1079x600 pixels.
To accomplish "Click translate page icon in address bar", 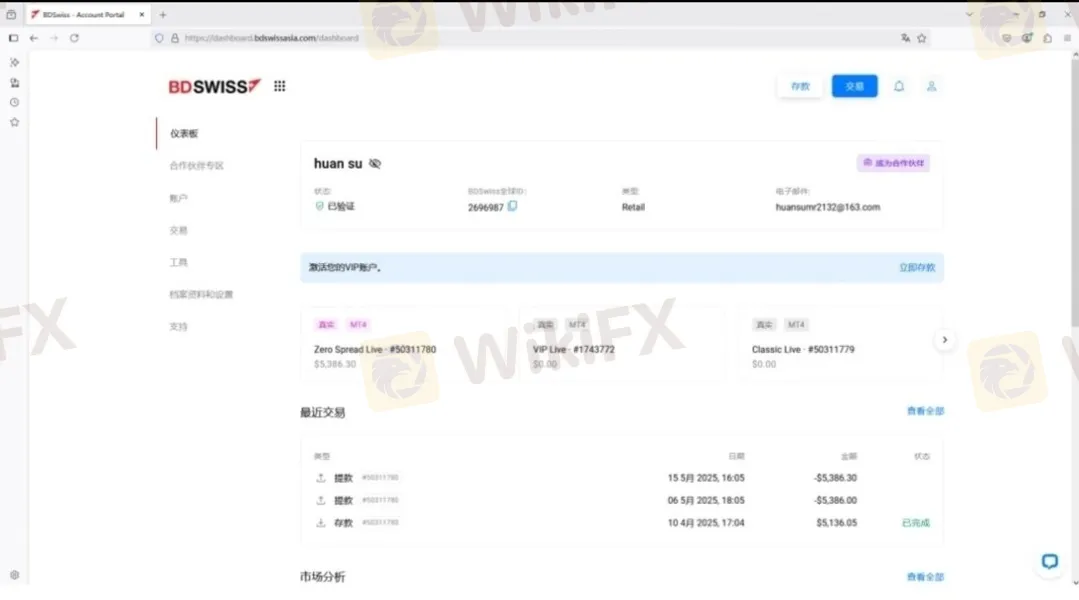I will [905, 38].
